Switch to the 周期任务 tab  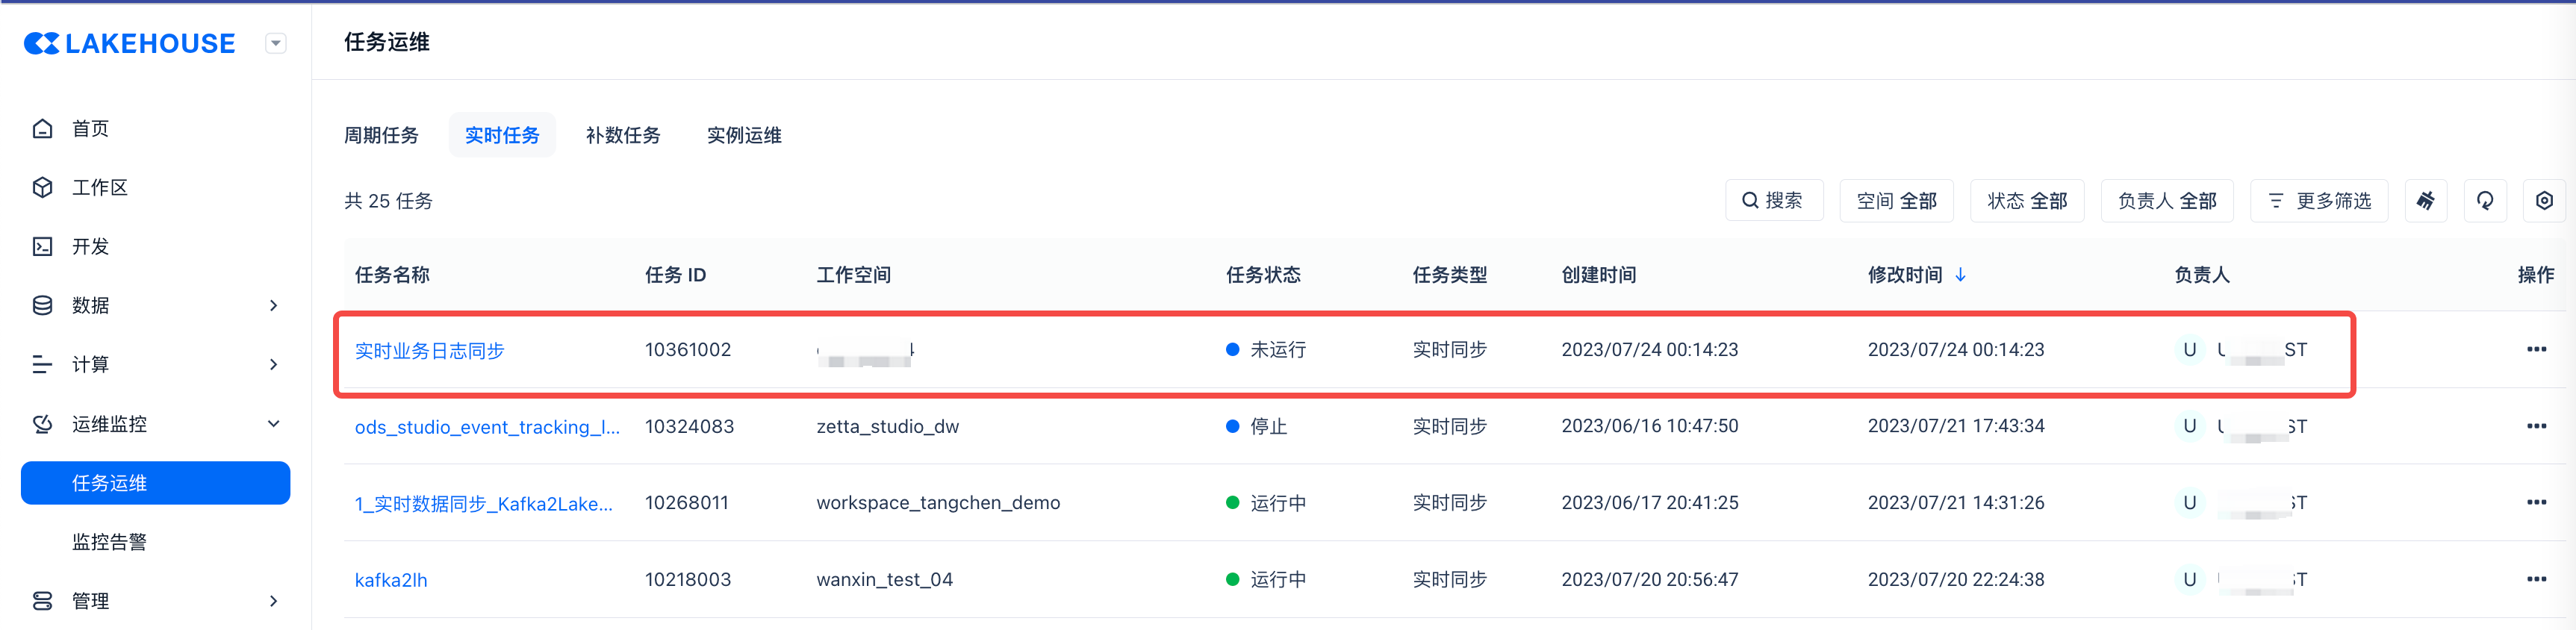click(x=381, y=136)
